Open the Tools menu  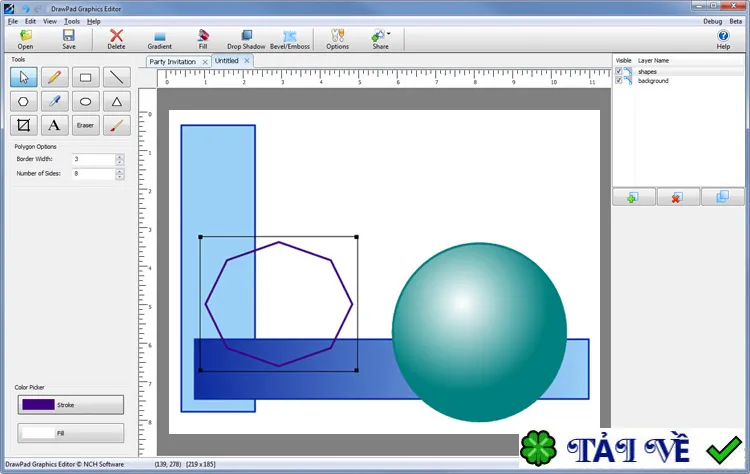(72, 22)
